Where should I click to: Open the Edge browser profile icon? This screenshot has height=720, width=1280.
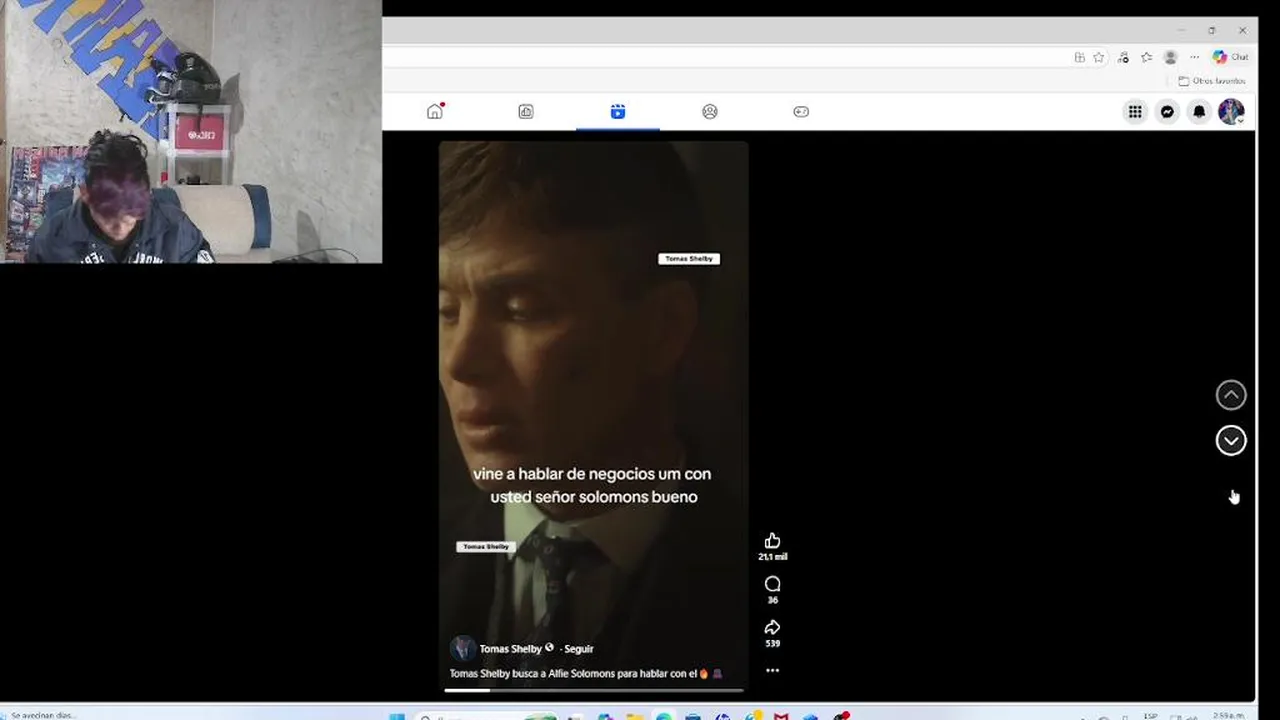coord(1170,57)
